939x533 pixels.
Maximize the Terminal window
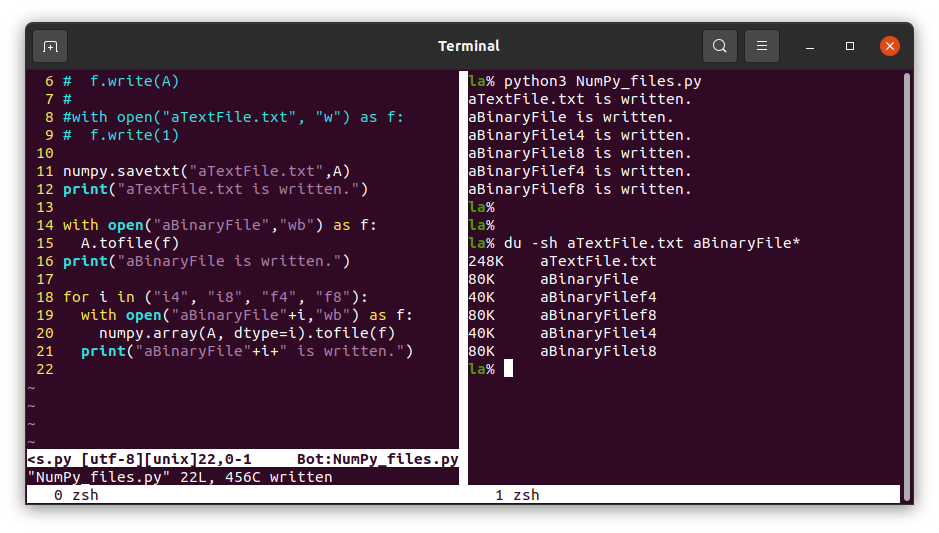click(850, 46)
